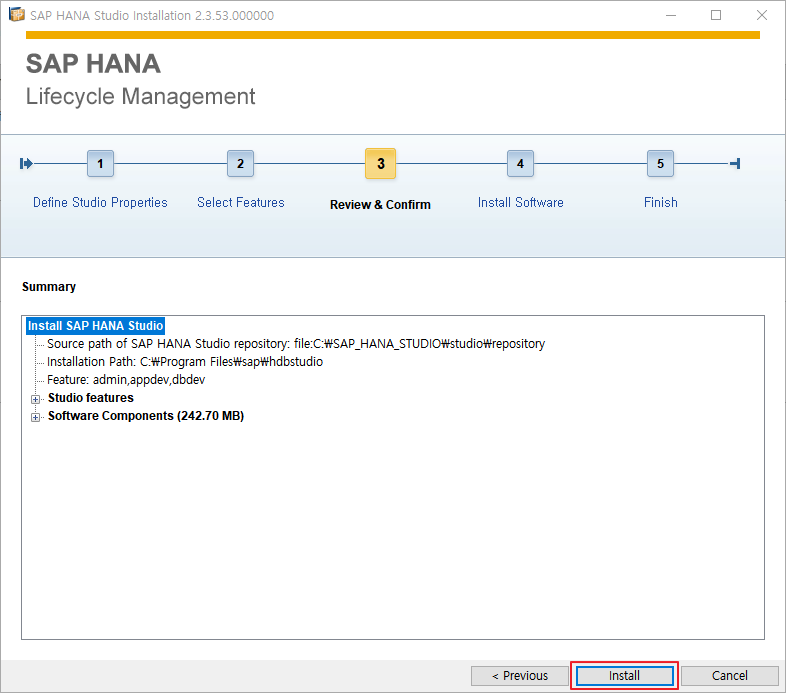Open the Define Studio Properties step label
The width and height of the screenshot is (786, 693).
click(x=100, y=203)
